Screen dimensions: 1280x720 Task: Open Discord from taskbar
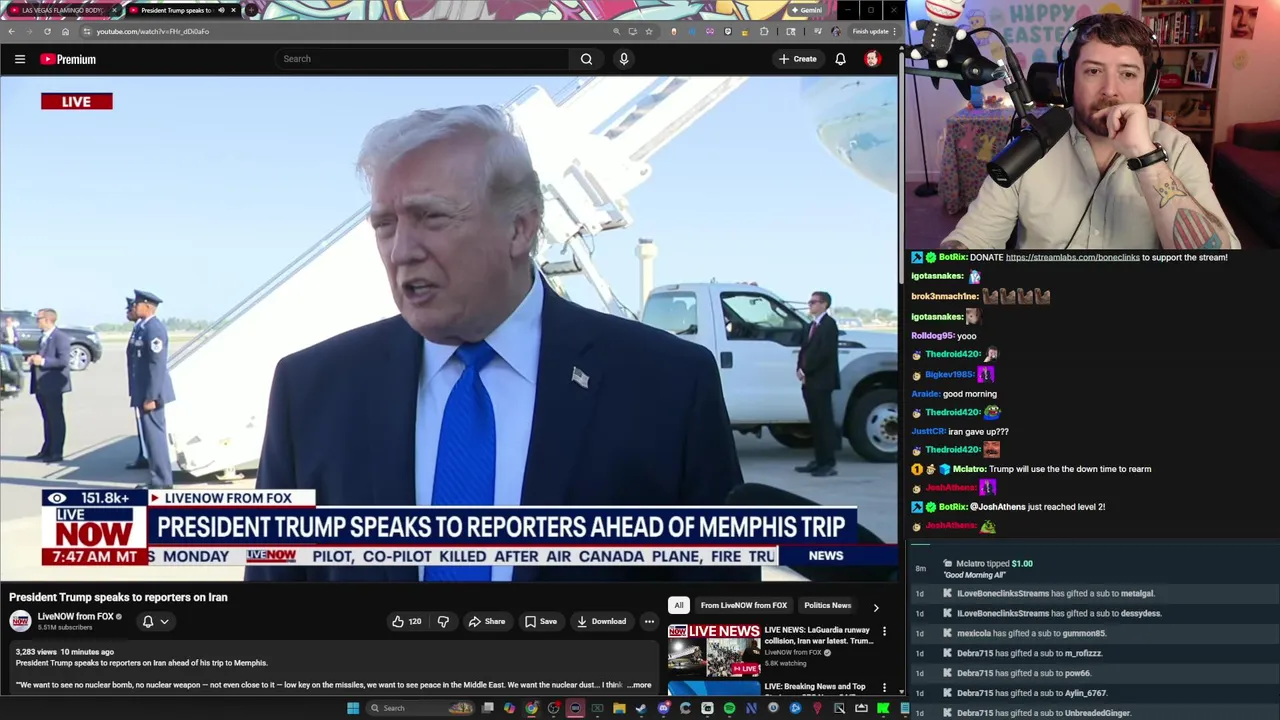663,708
